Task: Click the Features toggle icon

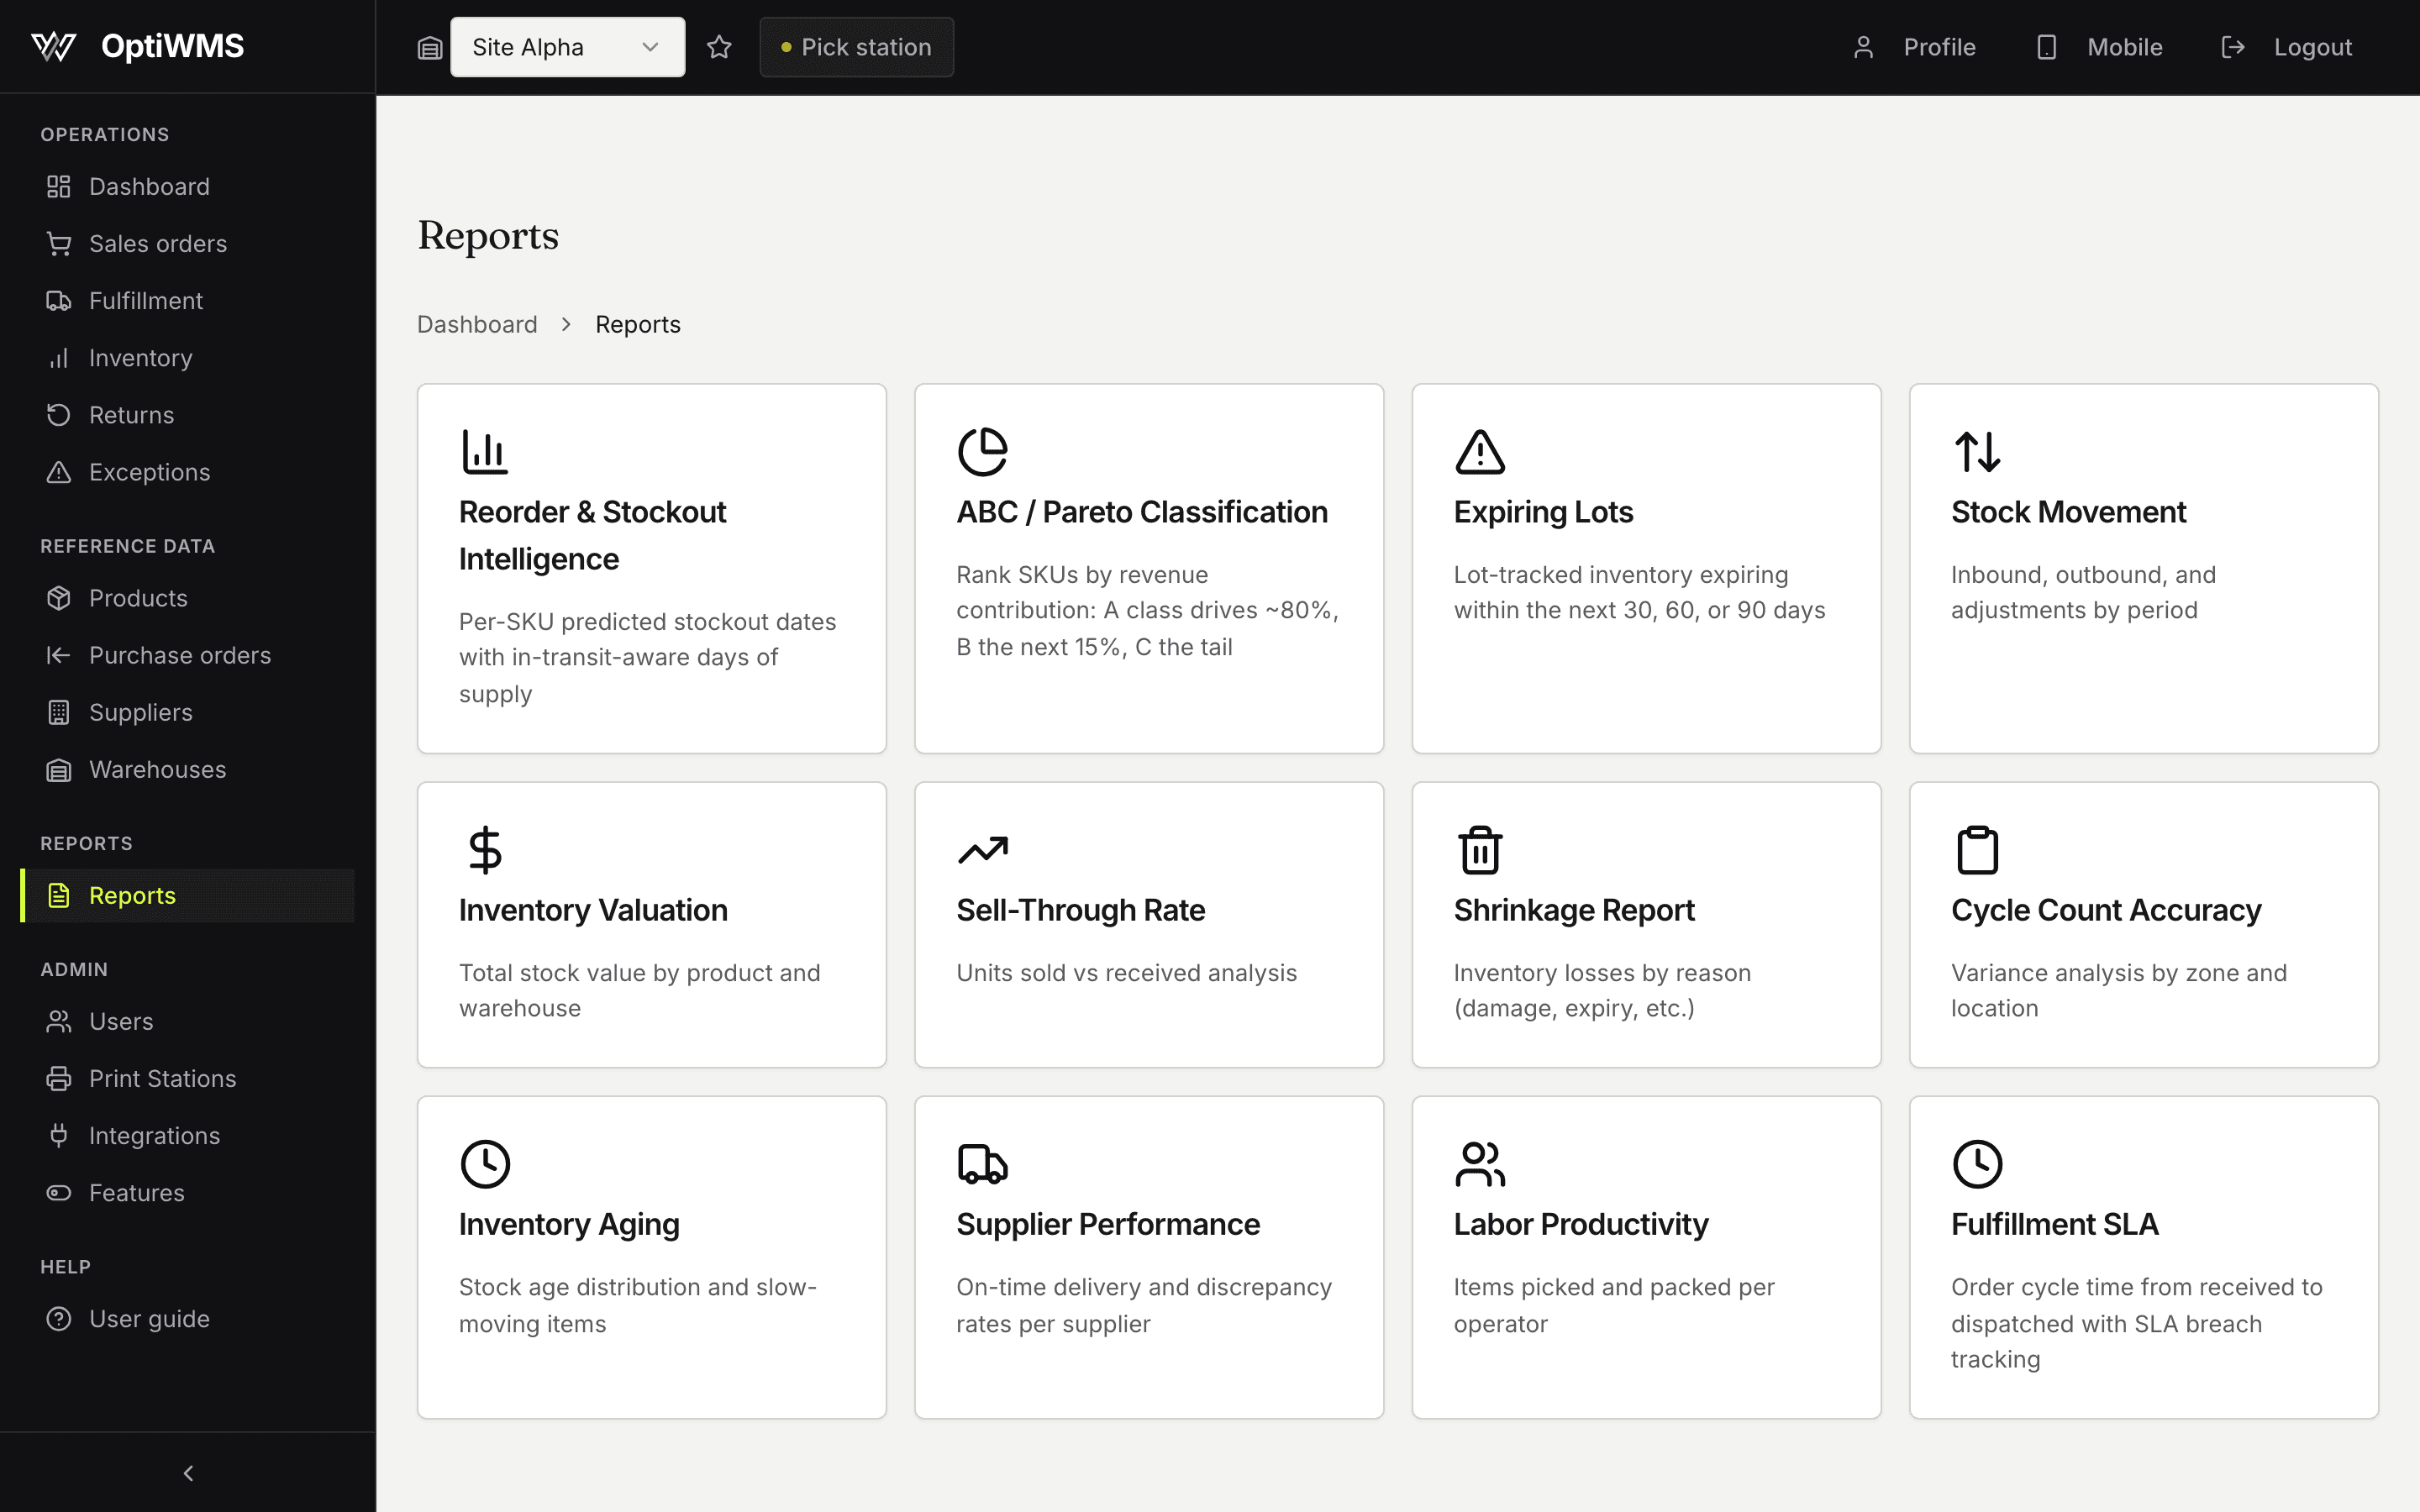Action: (x=59, y=1192)
